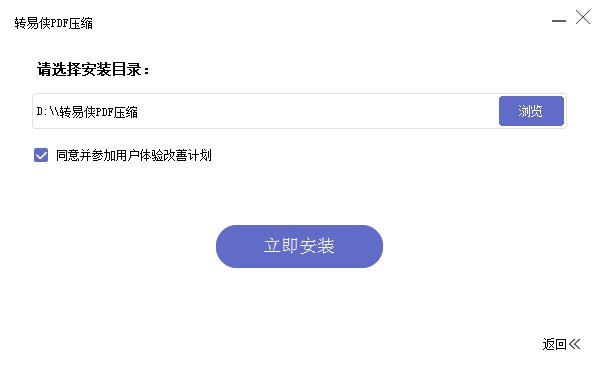
Task: Click the 转易侠PDF压缩 window title text
Action: pos(54,23)
